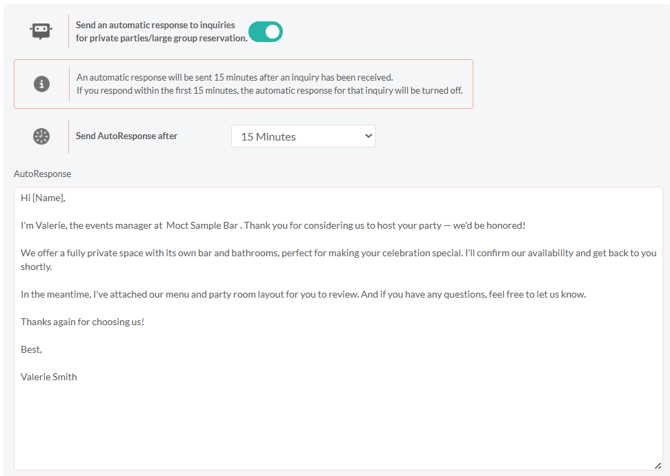Open the 15 Minutes delay dropdown
Image resolution: width=670 pixels, height=476 pixels.
pos(303,136)
